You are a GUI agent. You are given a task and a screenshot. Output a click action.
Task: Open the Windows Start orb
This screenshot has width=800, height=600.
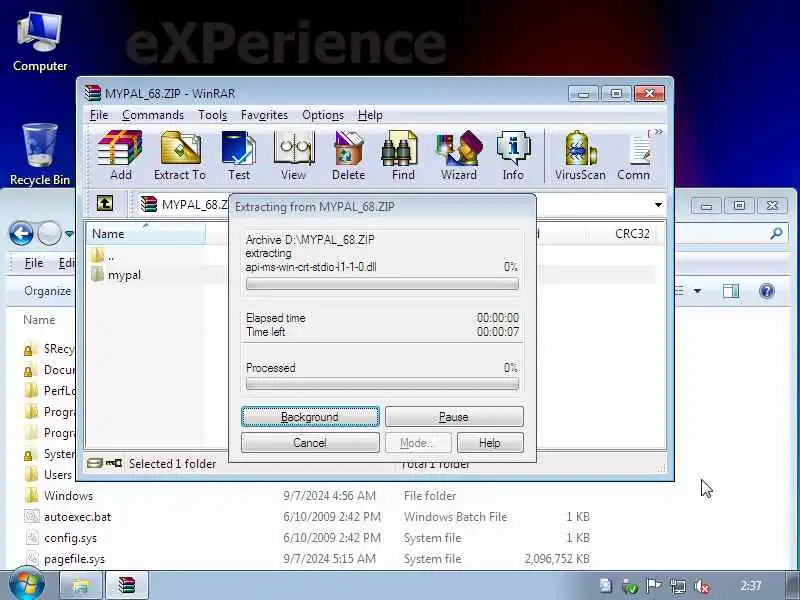coord(27,585)
